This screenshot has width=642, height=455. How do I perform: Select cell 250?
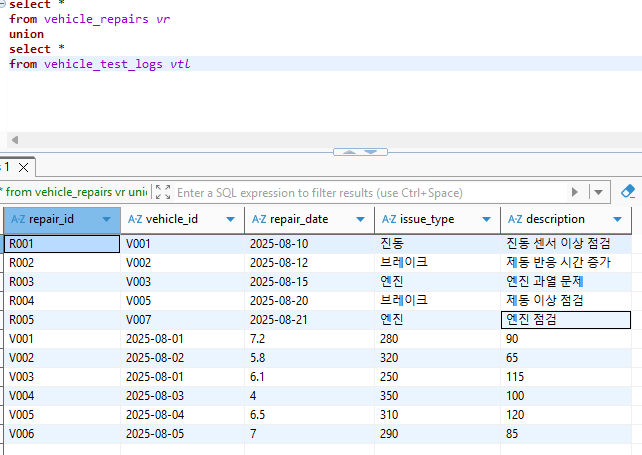pos(438,377)
